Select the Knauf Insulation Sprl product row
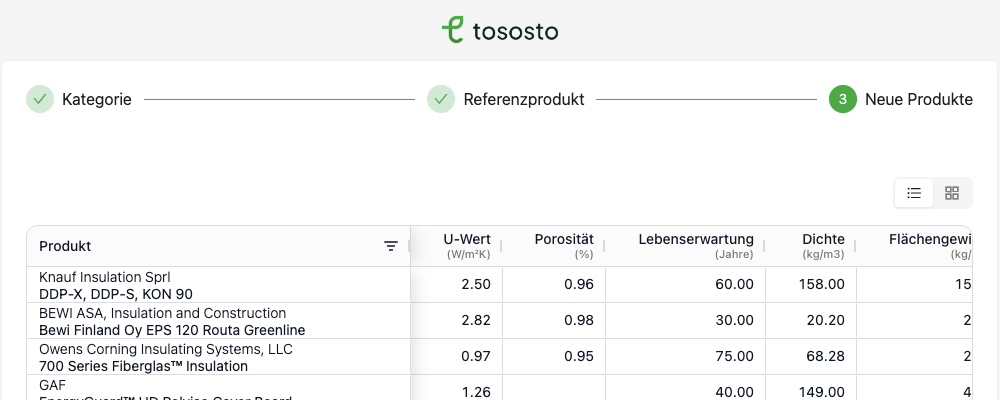The width and height of the screenshot is (1000, 400). pos(116,285)
